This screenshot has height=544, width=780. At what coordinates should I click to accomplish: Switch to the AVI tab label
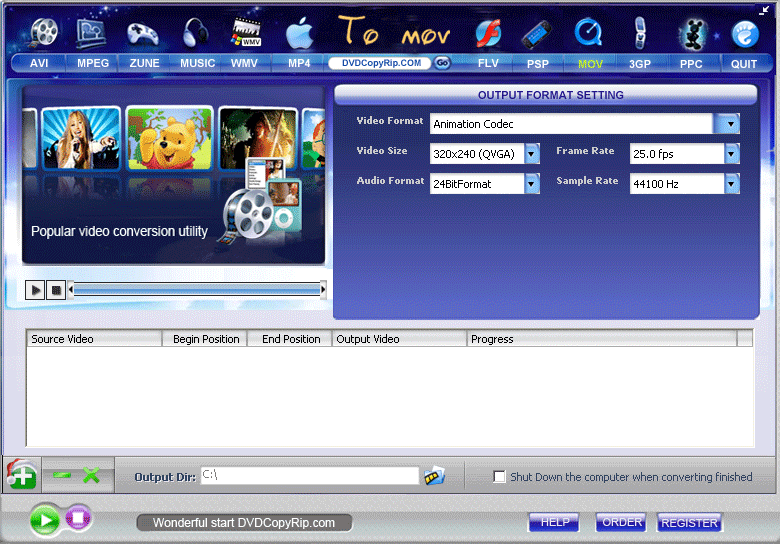coord(39,63)
